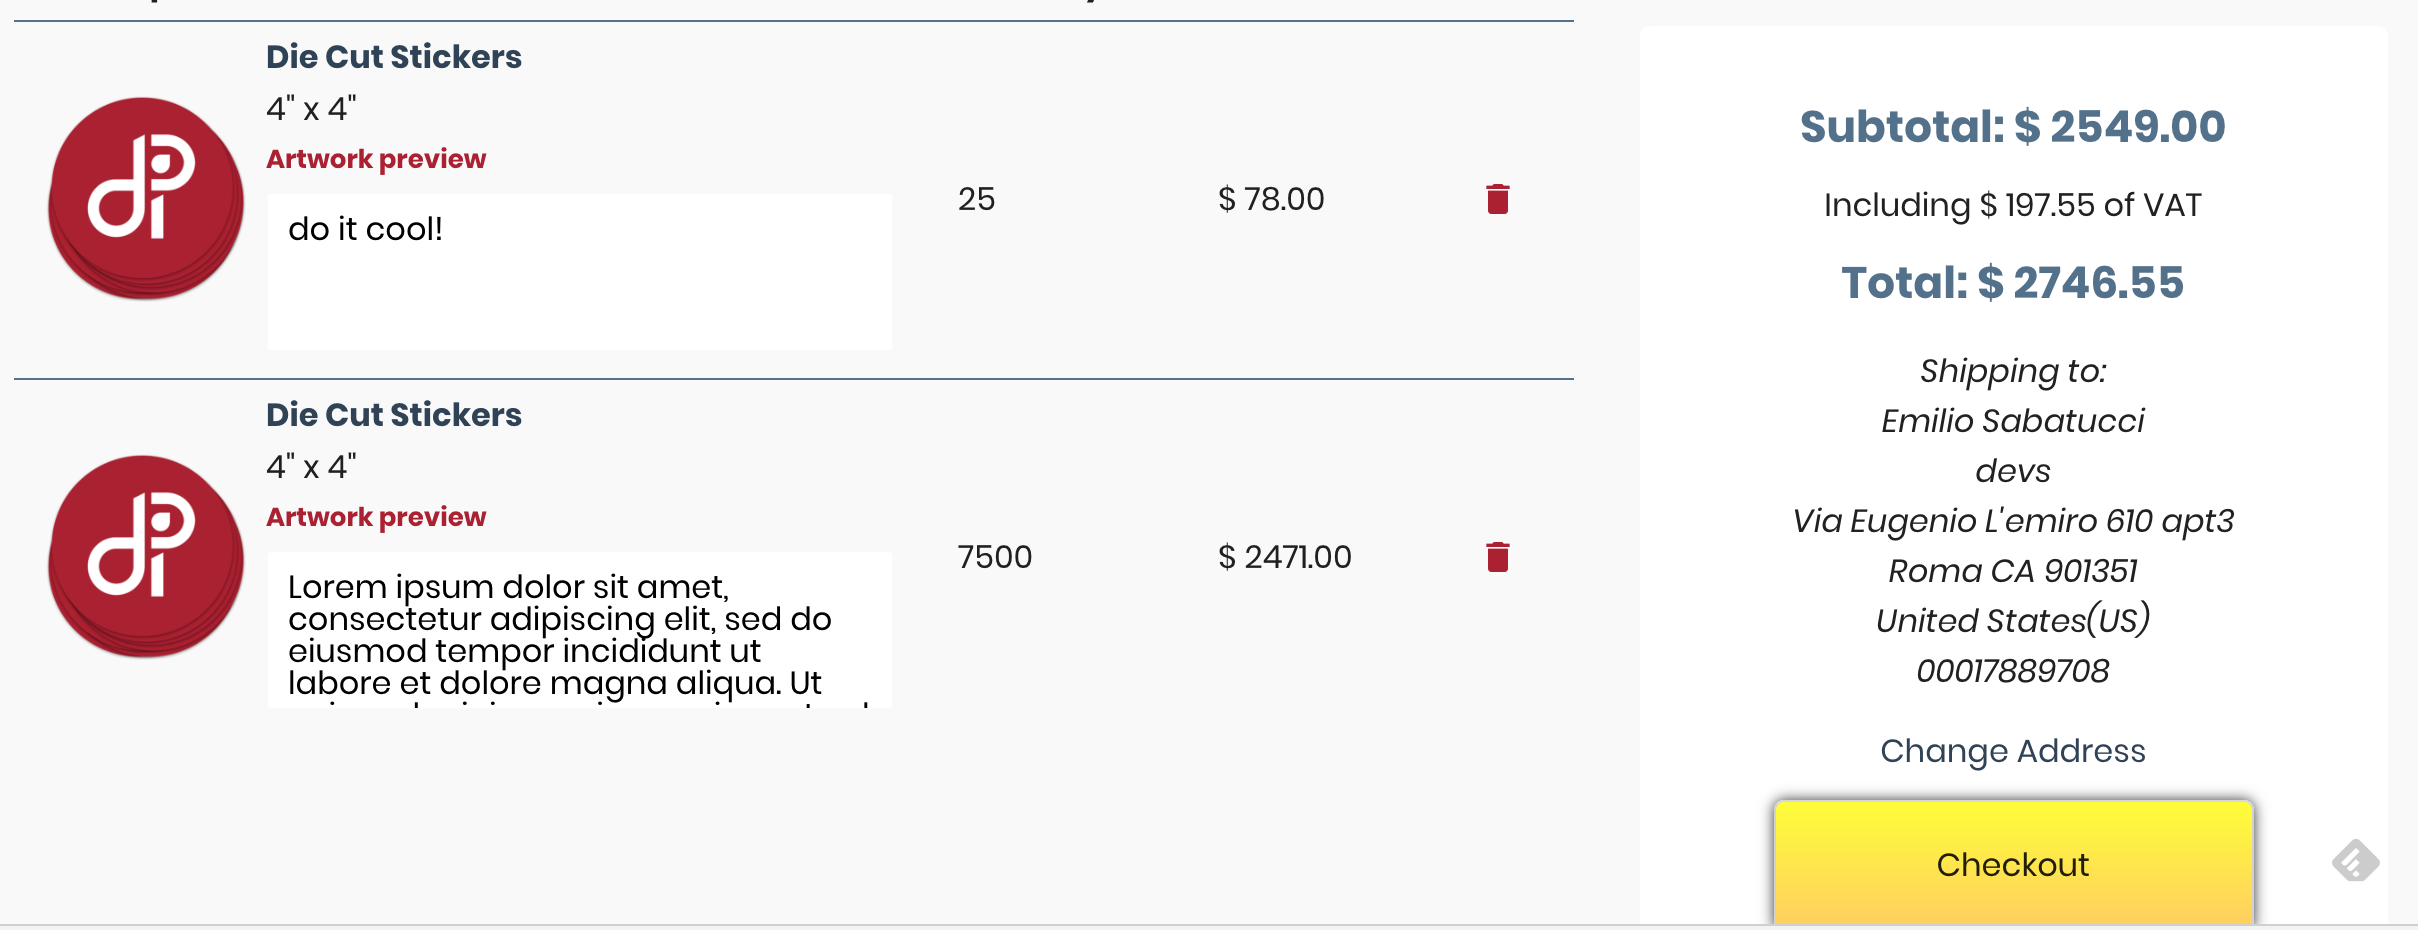Image resolution: width=2418 pixels, height=930 pixels.
Task: Select the second Die Cut Stickers title
Action: (394, 415)
